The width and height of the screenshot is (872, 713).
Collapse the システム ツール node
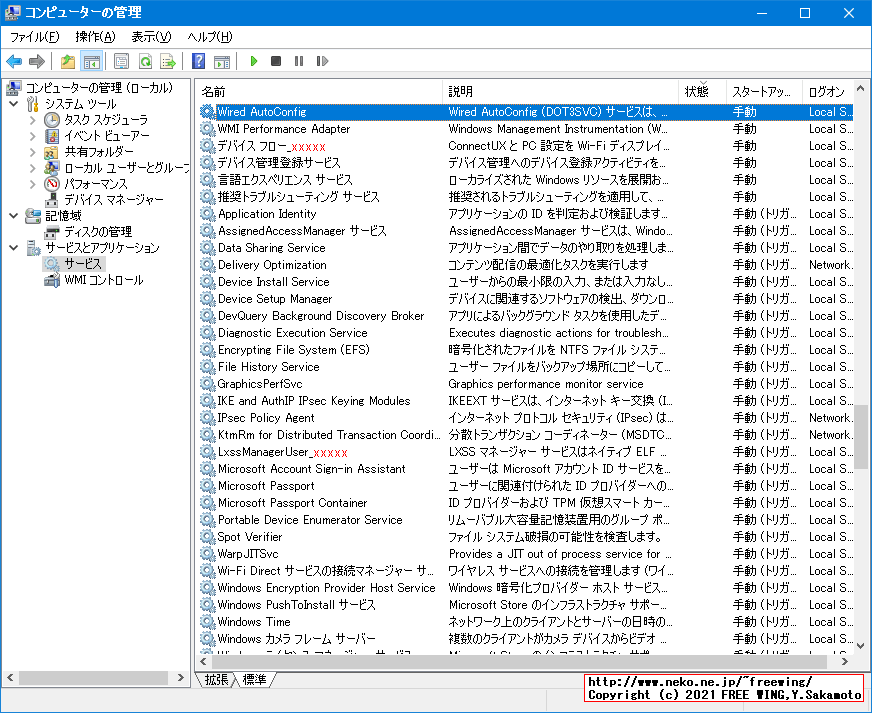(x=13, y=104)
